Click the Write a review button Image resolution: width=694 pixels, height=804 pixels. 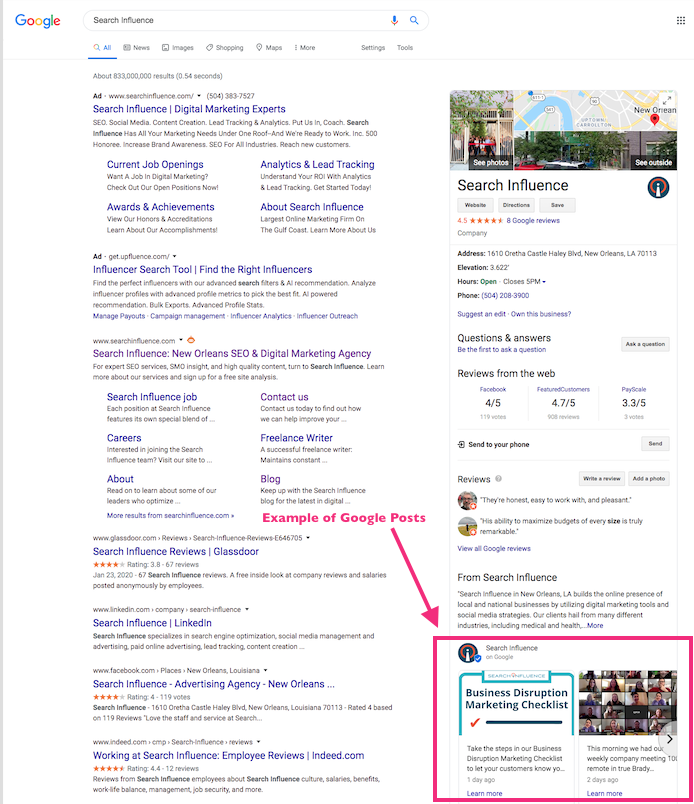(601, 479)
